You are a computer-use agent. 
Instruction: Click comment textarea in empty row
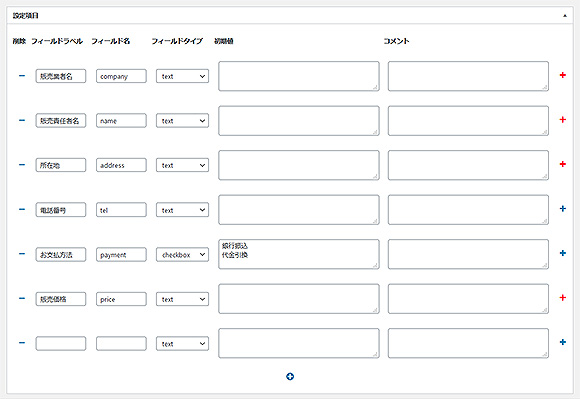pyautogui.click(x=468, y=343)
